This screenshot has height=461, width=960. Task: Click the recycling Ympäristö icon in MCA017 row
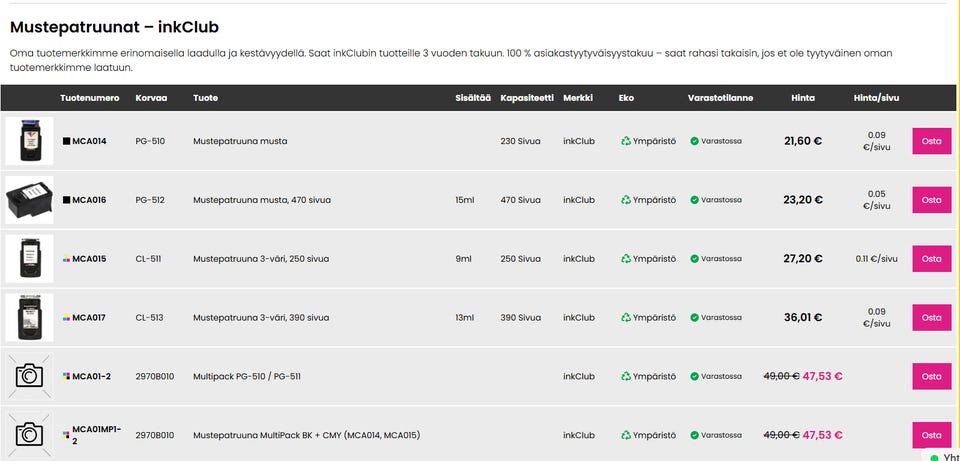pyautogui.click(x=626, y=317)
